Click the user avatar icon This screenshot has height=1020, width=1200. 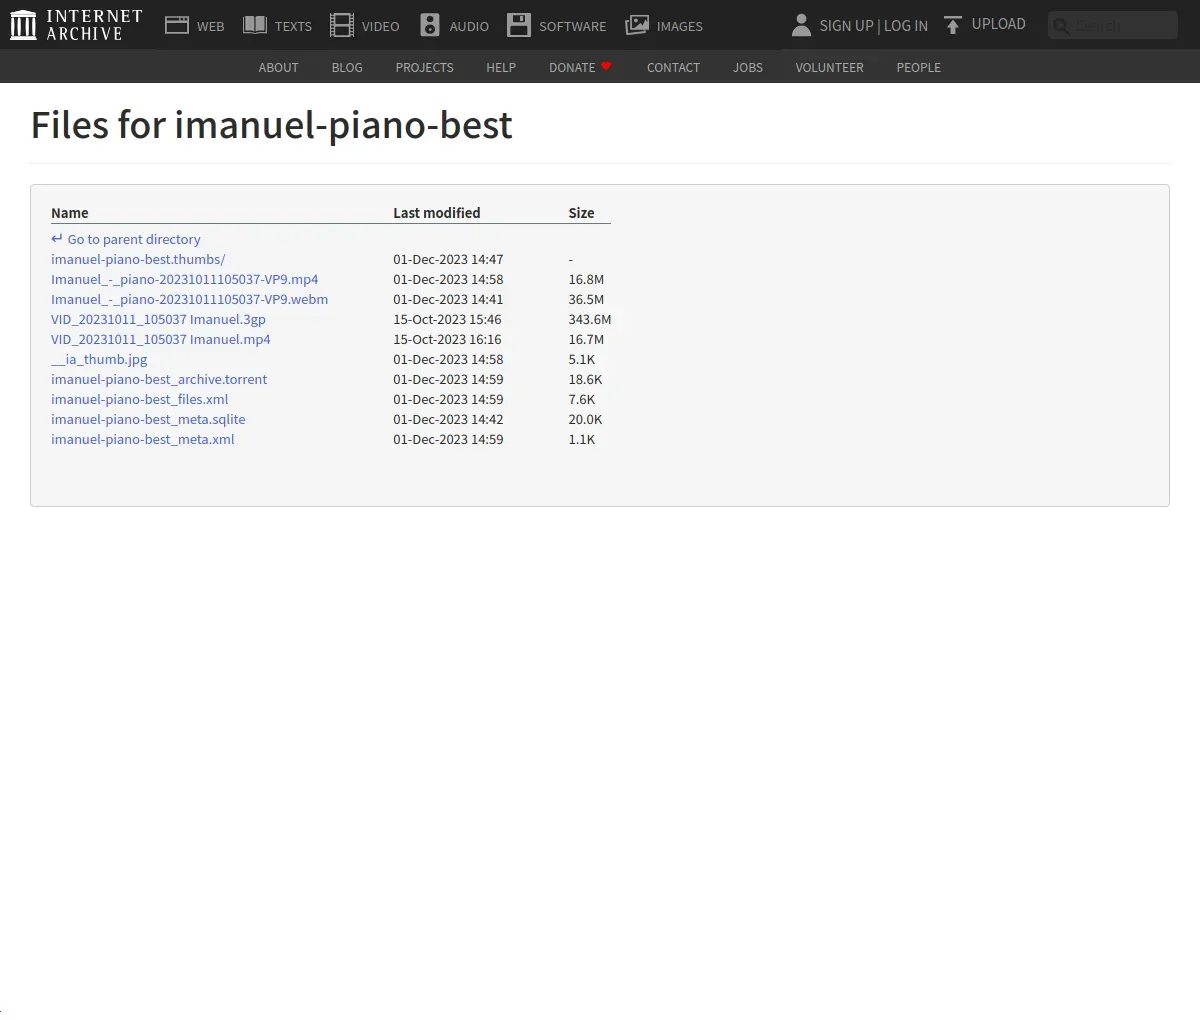[801, 25]
